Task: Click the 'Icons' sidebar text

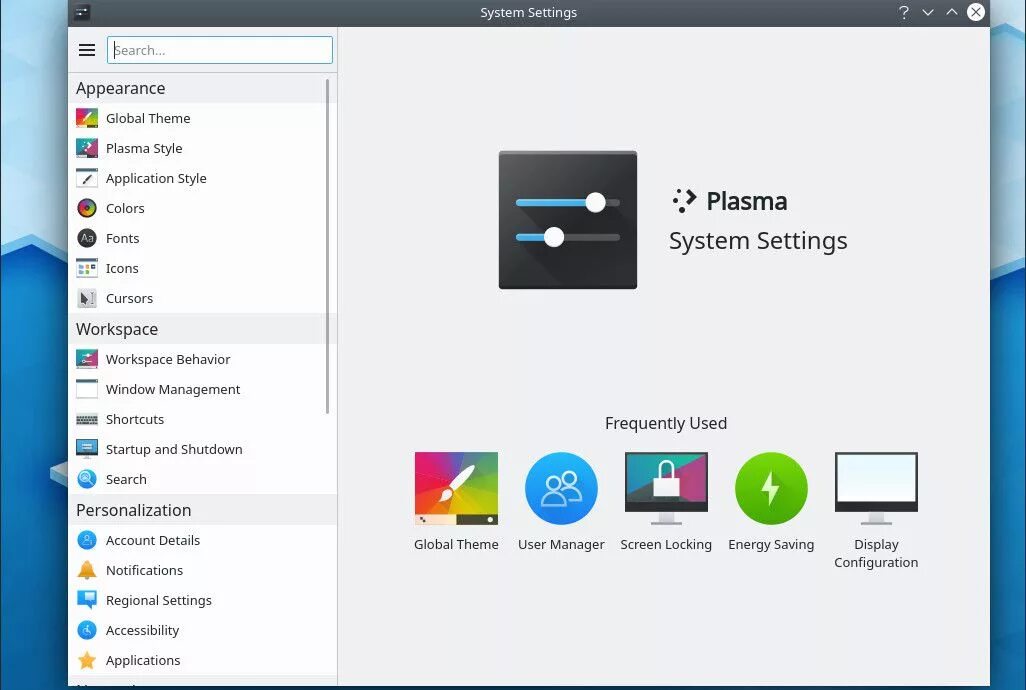Action: click(x=122, y=269)
